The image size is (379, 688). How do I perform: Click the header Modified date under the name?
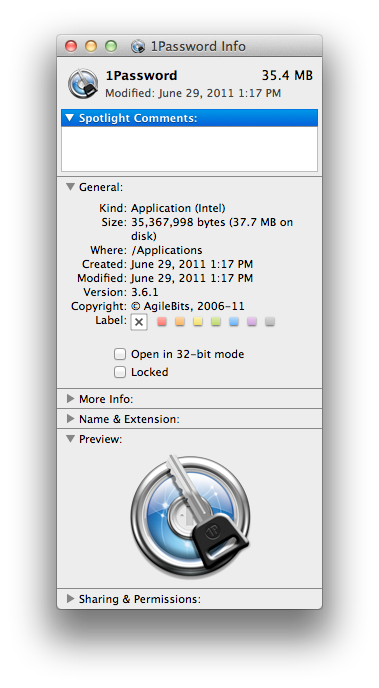tap(193, 93)
